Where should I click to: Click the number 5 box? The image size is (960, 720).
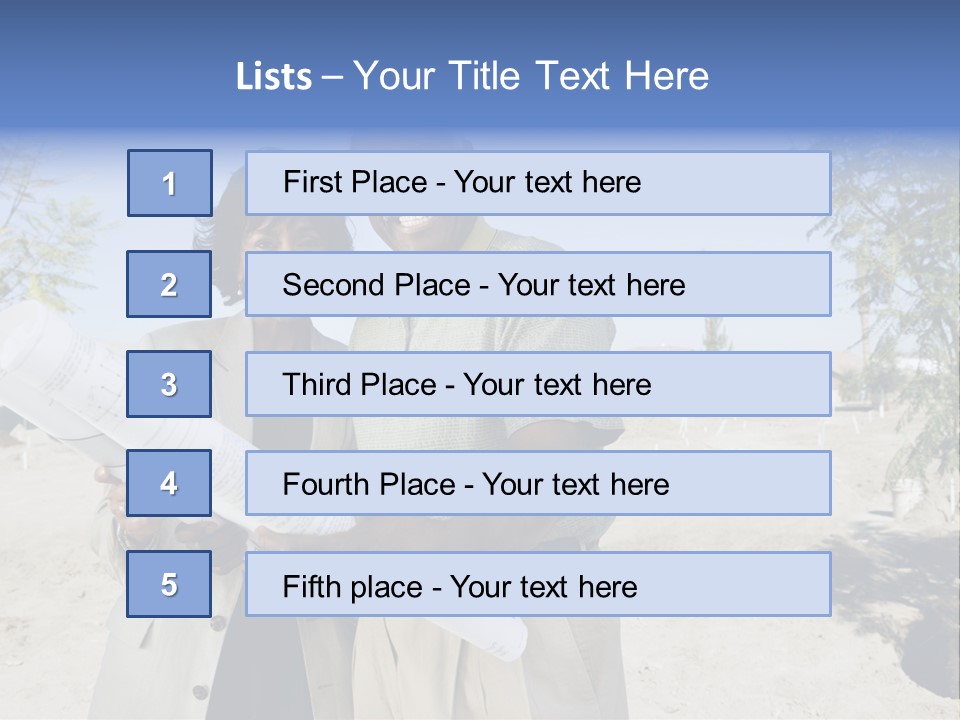[x=169, y=584]
